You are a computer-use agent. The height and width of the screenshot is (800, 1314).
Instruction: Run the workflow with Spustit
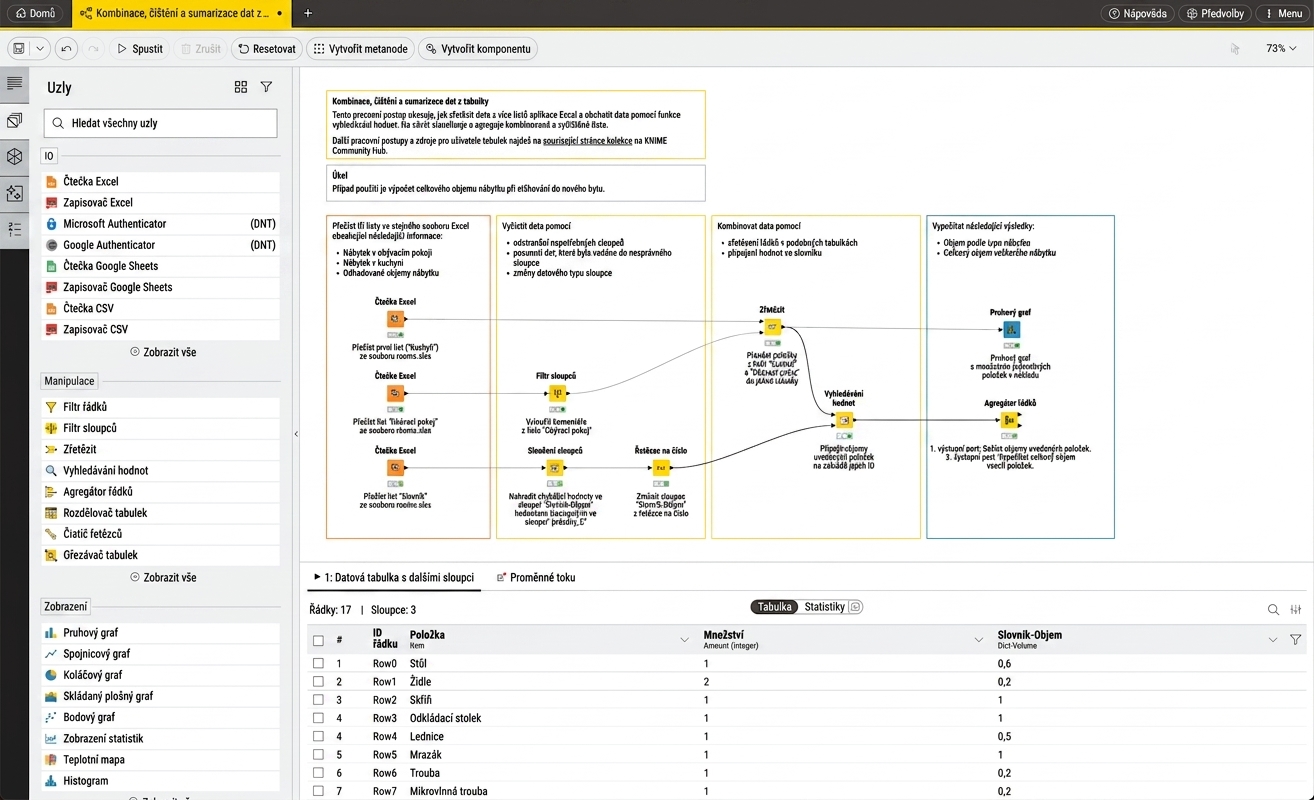coord(139,49)
